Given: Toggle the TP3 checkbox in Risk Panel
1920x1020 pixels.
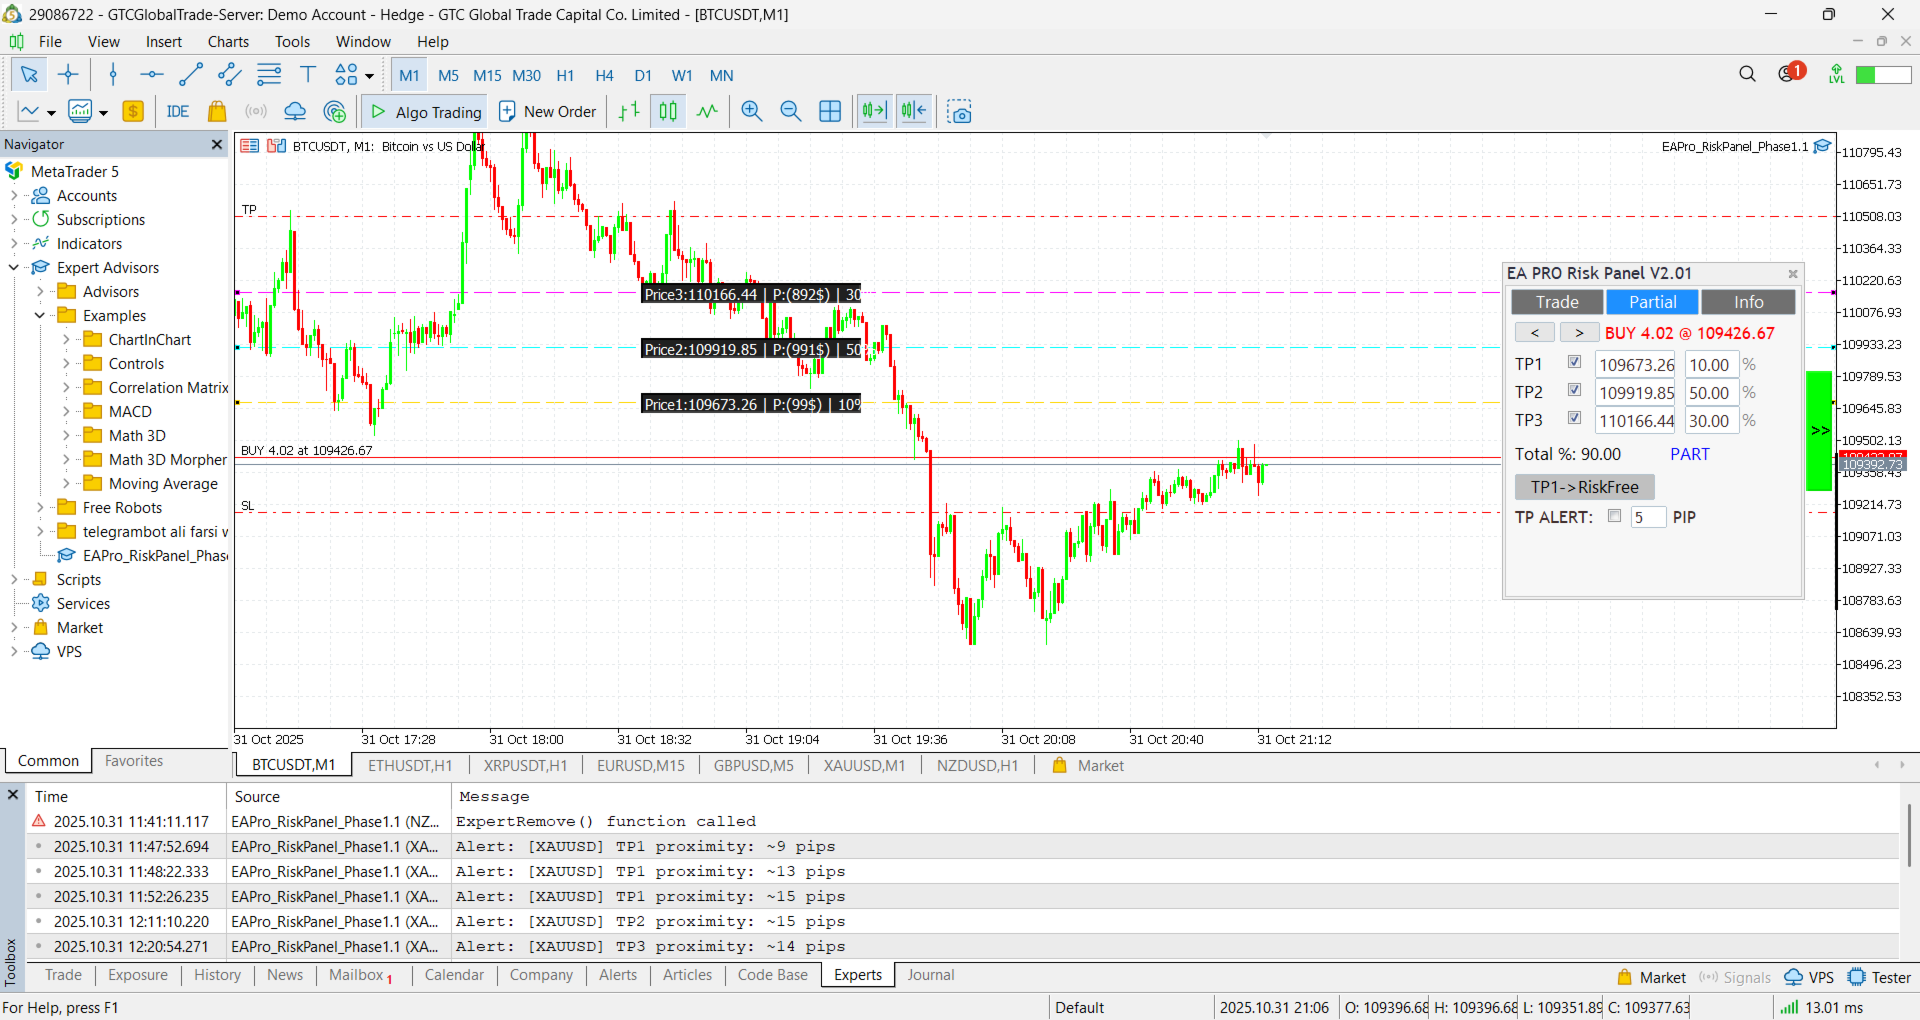Looking at the screenshot, I should point(1574,418).
